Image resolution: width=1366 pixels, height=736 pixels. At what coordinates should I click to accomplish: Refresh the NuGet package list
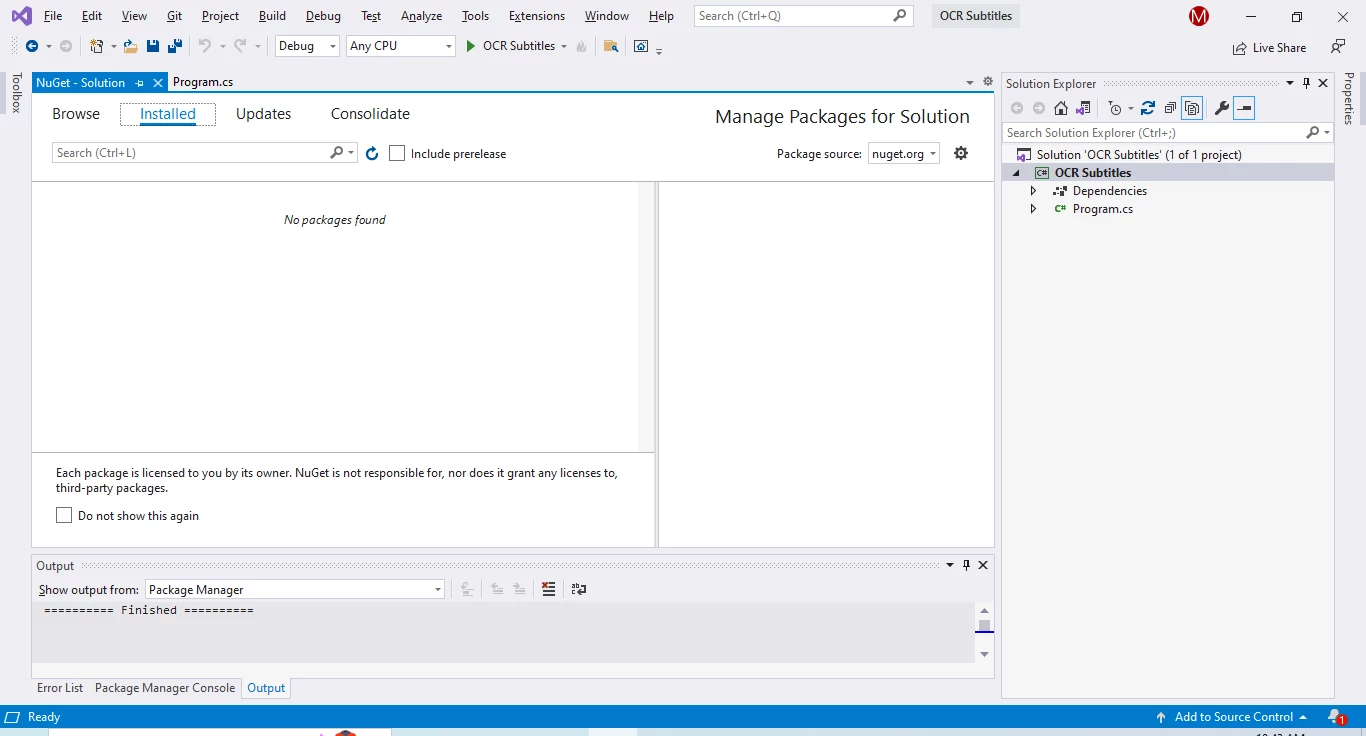coord(372,153)
